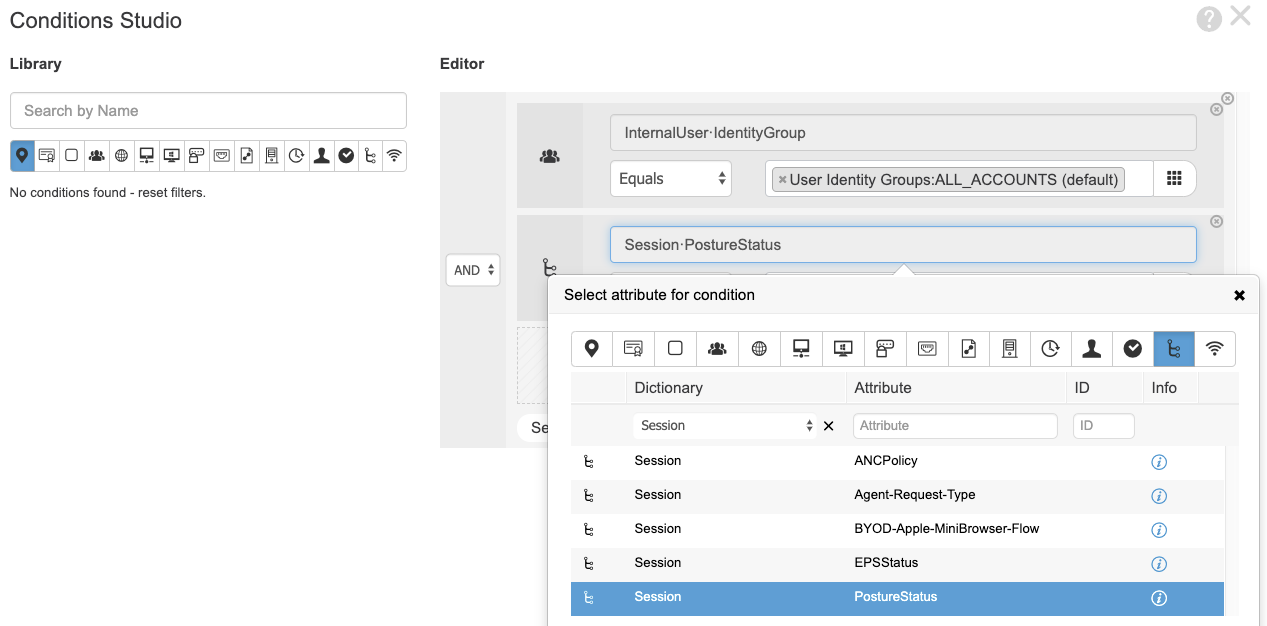Open the grid picker beside User Identity Groups
Image resolution: width=1267 pixels, height=626 pixels.
pos(1174,179)
